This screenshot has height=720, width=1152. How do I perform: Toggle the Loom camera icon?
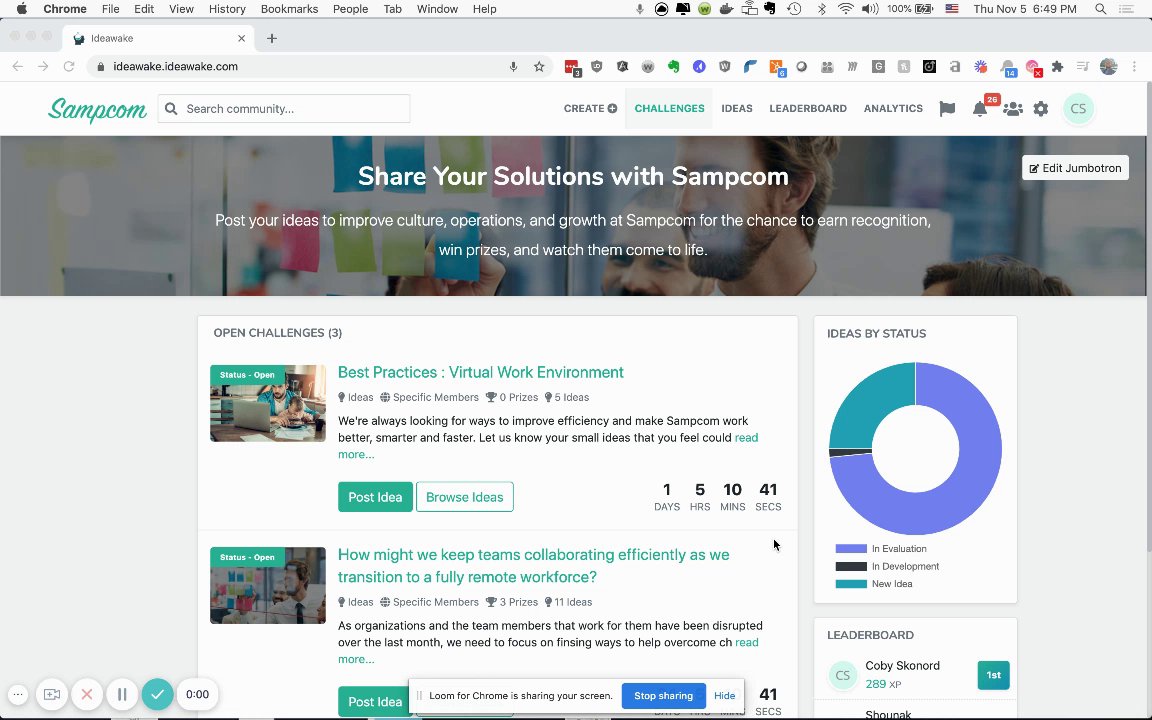point(51,694)
